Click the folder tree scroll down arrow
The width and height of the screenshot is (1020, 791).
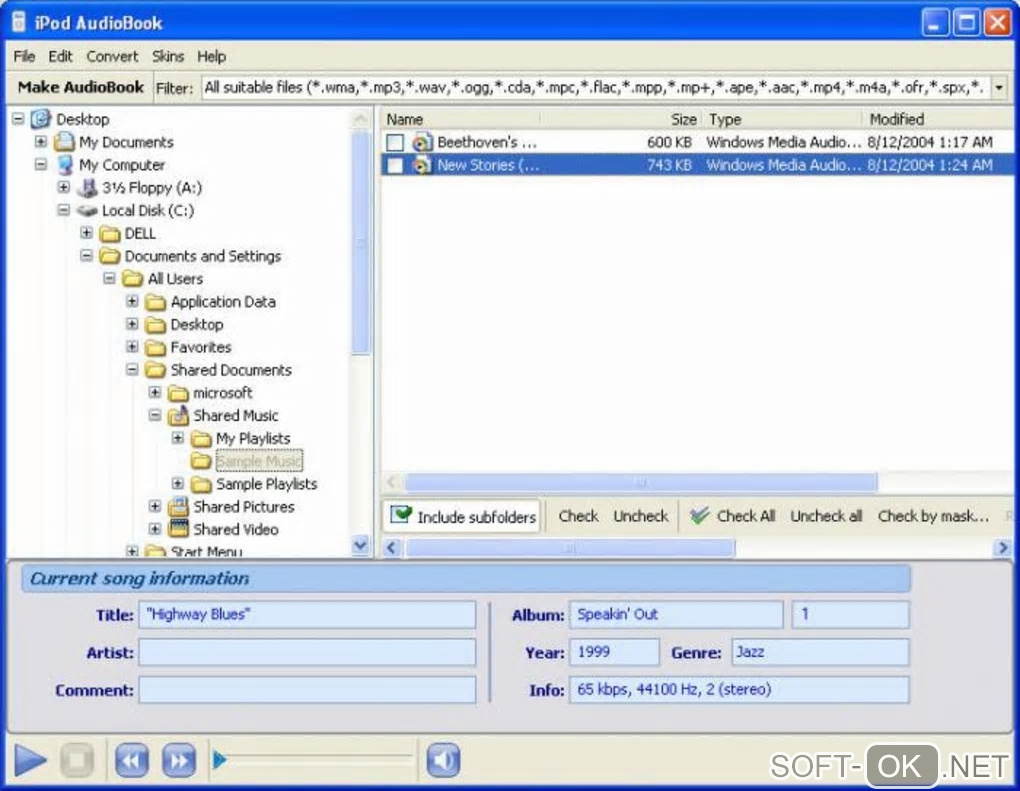(360, 545)
